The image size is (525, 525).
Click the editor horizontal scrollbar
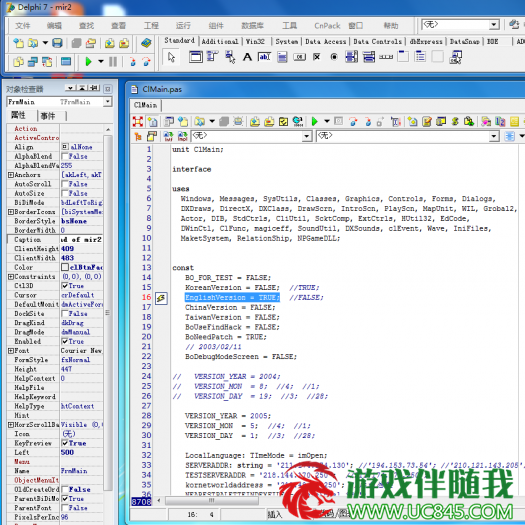(212, 501)
